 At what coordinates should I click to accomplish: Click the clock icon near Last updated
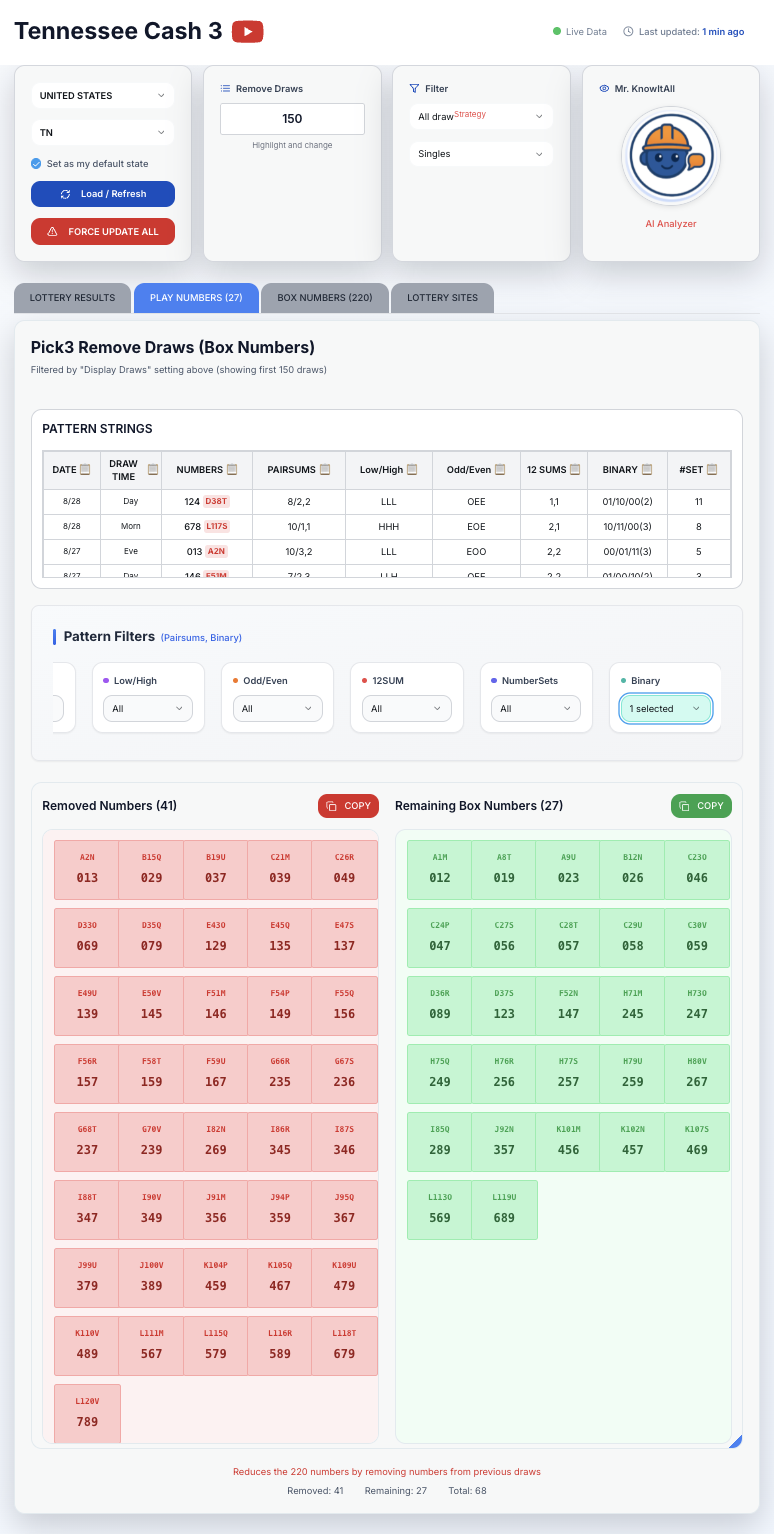click(x=628, y=32)
